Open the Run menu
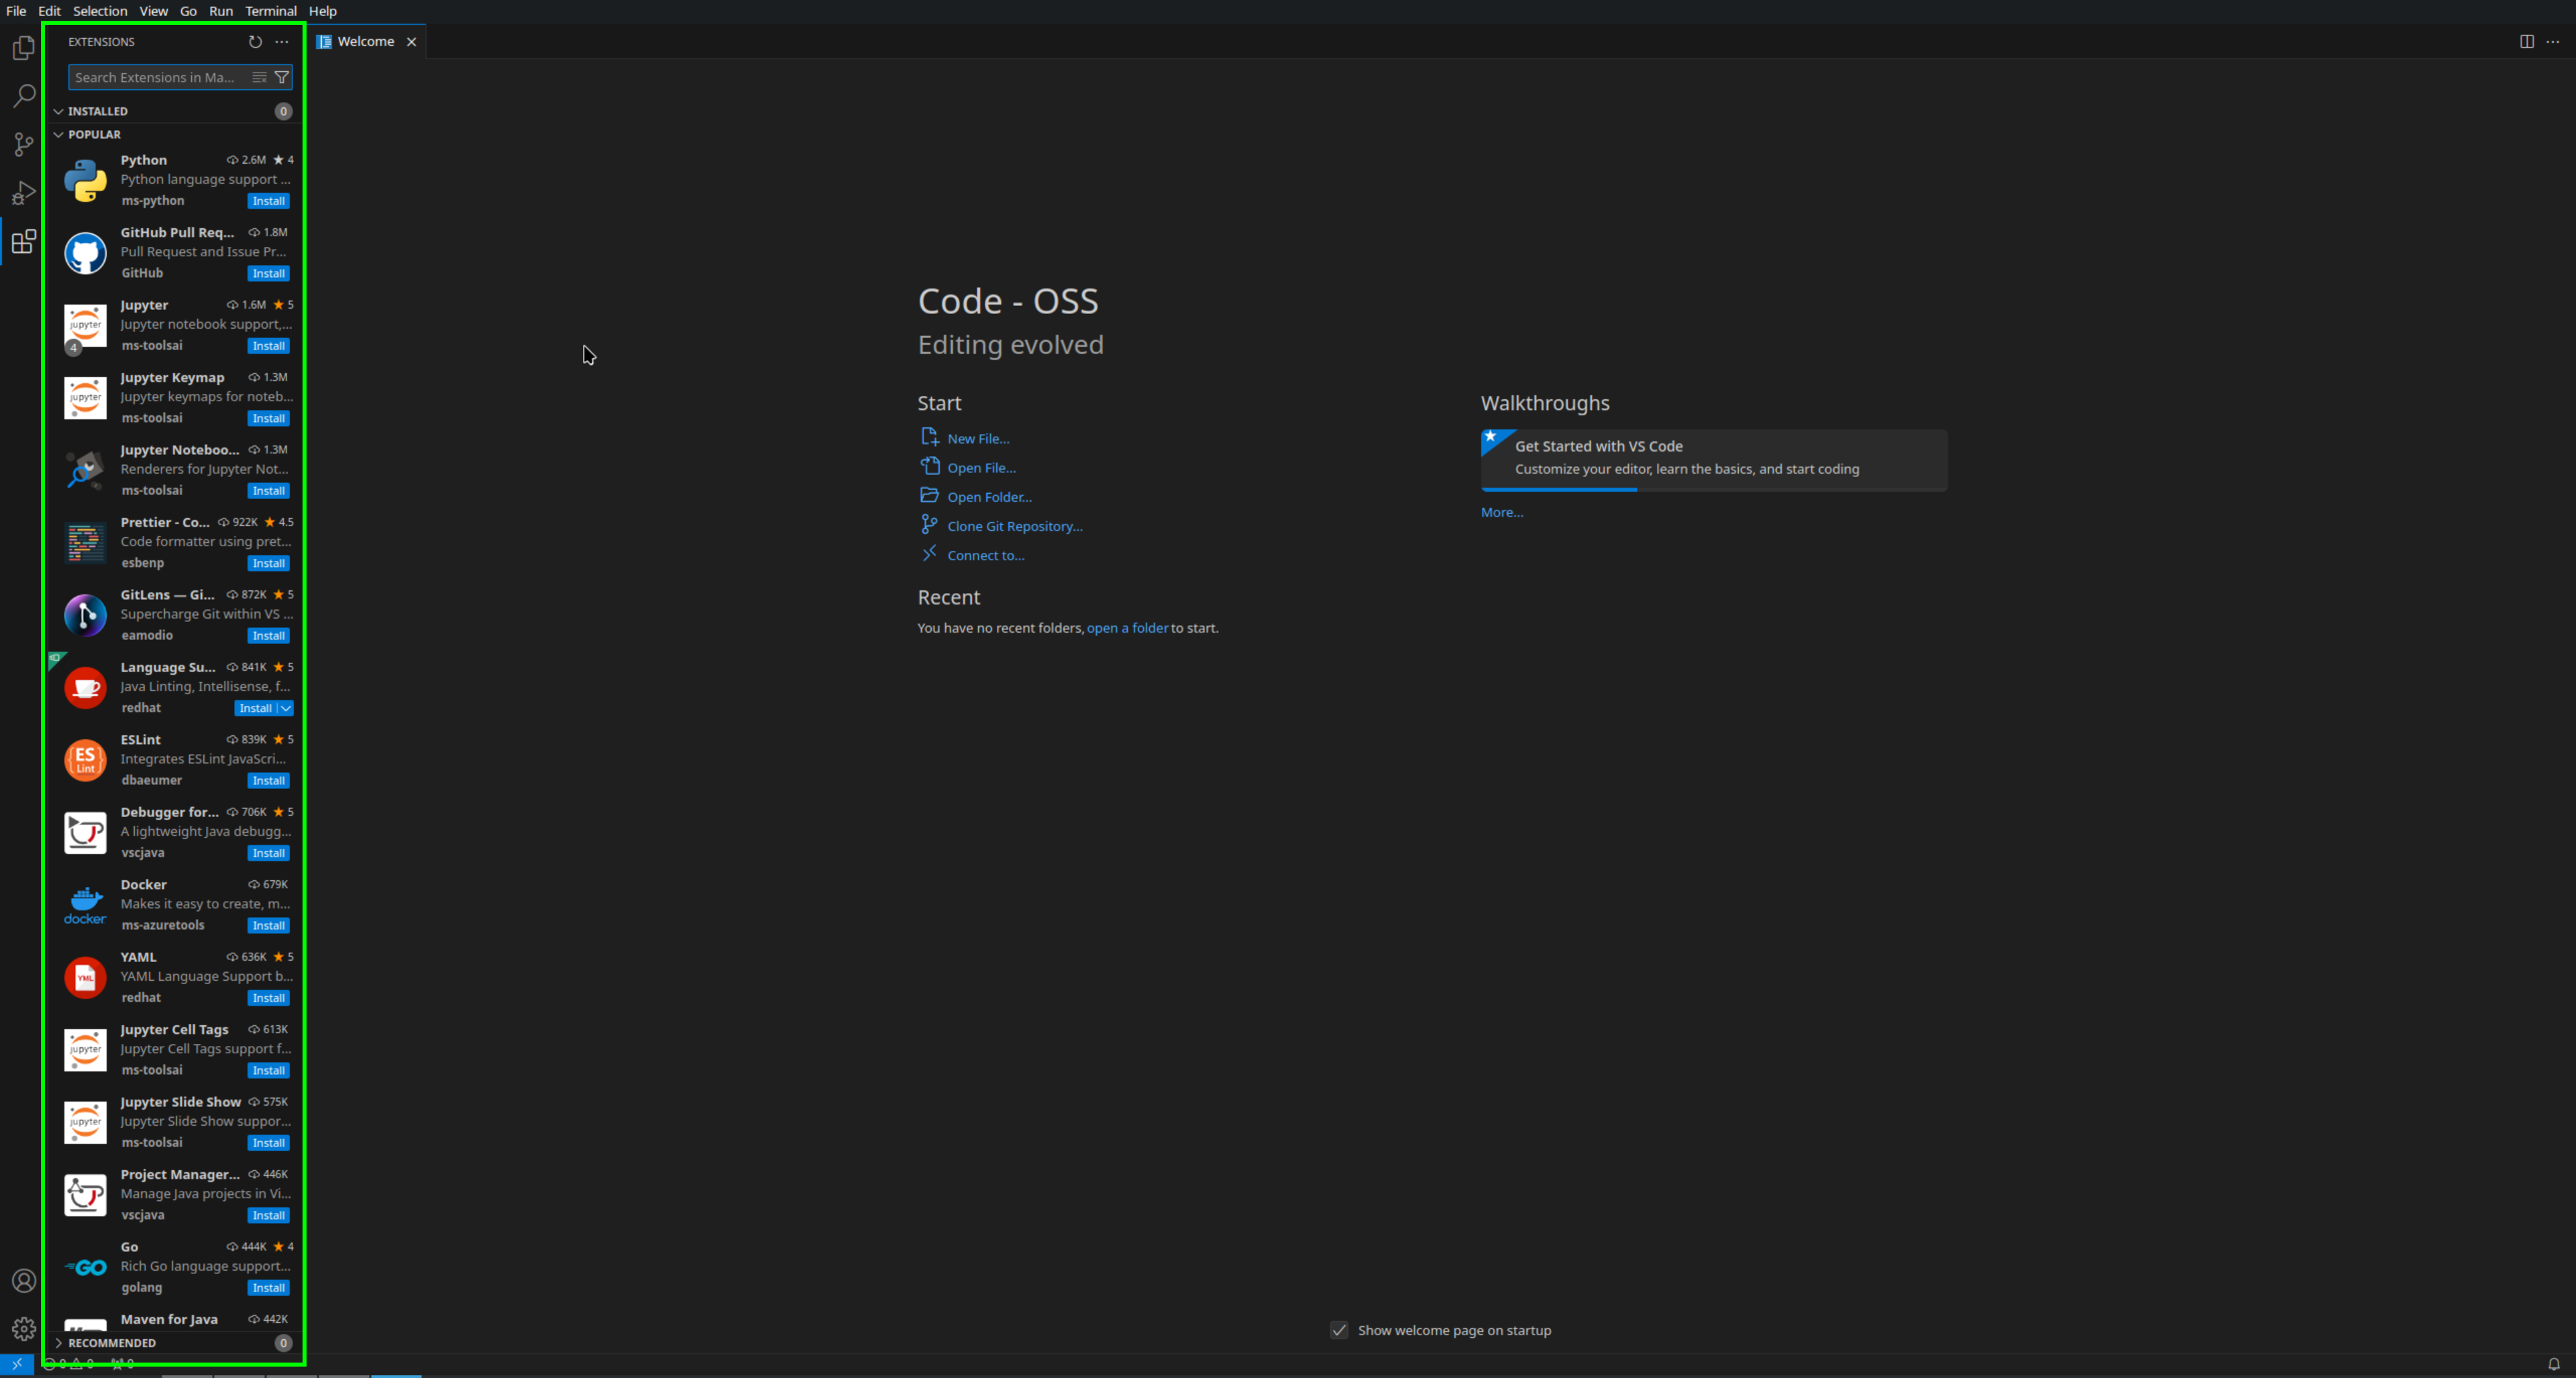 pos(221,11)
